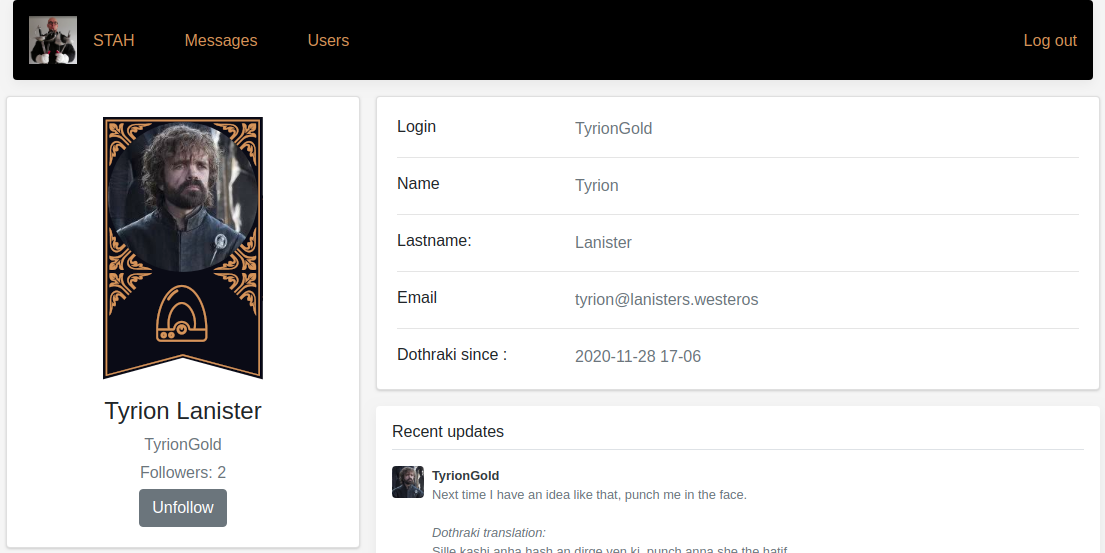Click TyrionGold's small avatar in Recent updates
The height and width of the screenshot is (553, 1105).
point(407,482)
